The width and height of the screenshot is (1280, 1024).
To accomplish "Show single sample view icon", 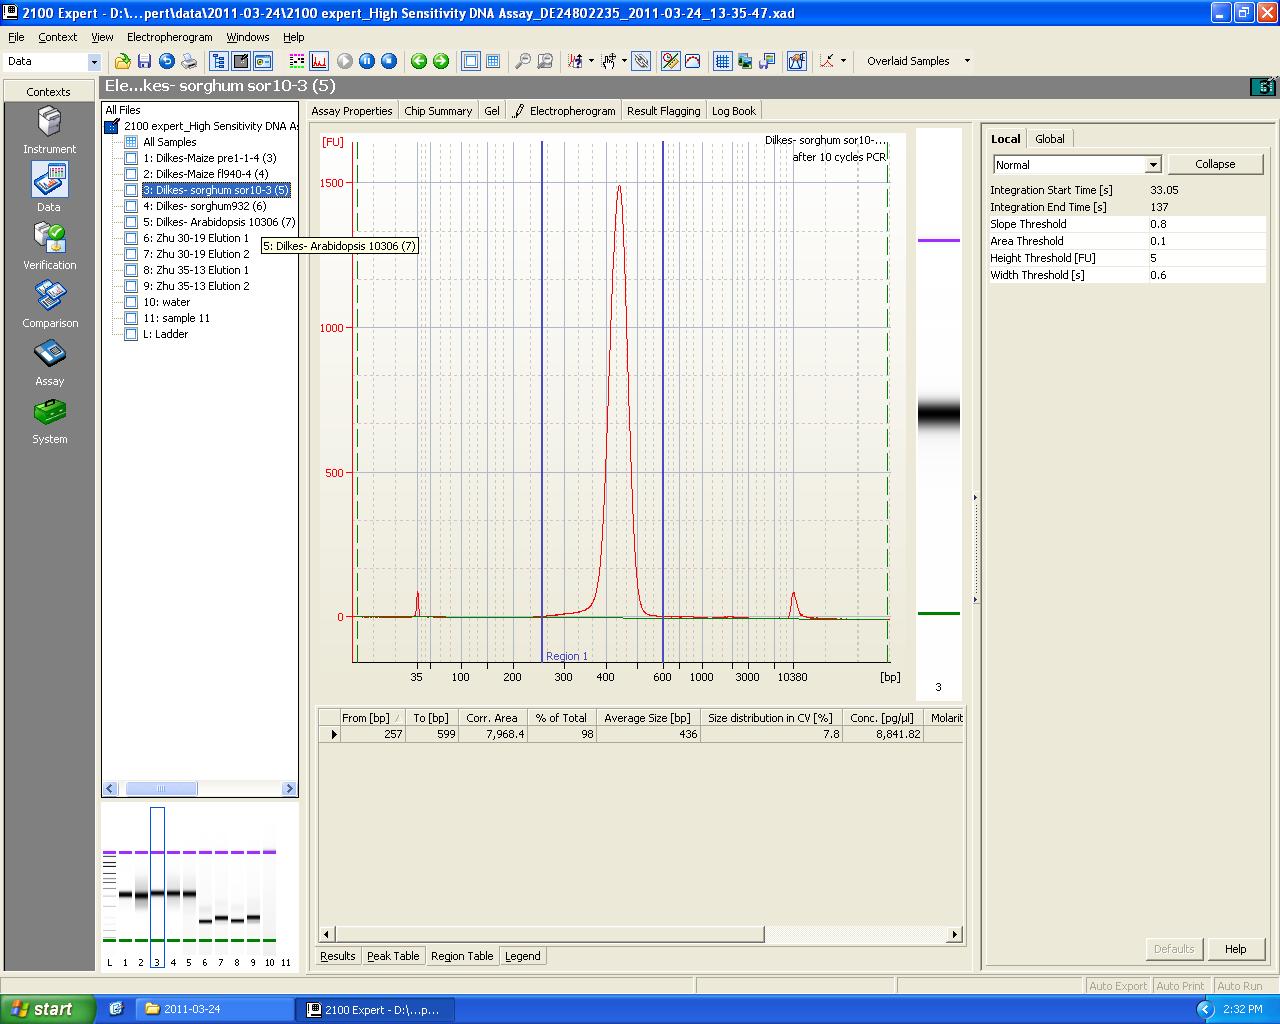I will pyautogui.click(x=471, y=61).
